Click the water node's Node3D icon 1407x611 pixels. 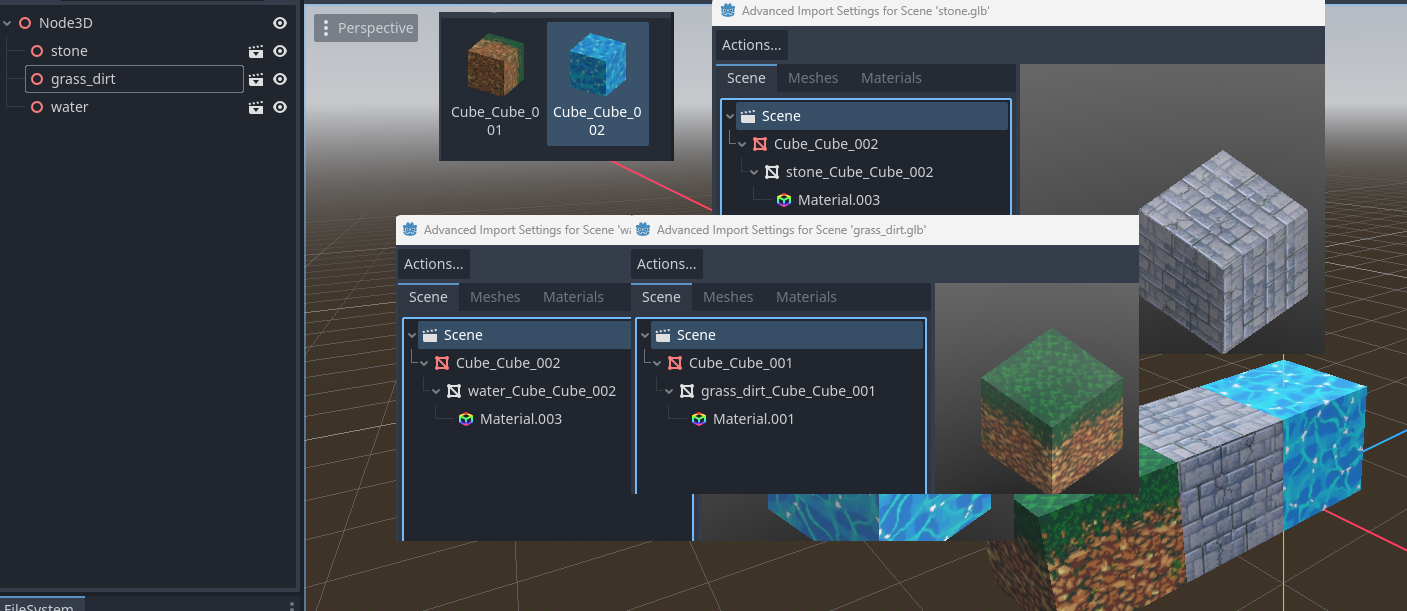(37, 107)
